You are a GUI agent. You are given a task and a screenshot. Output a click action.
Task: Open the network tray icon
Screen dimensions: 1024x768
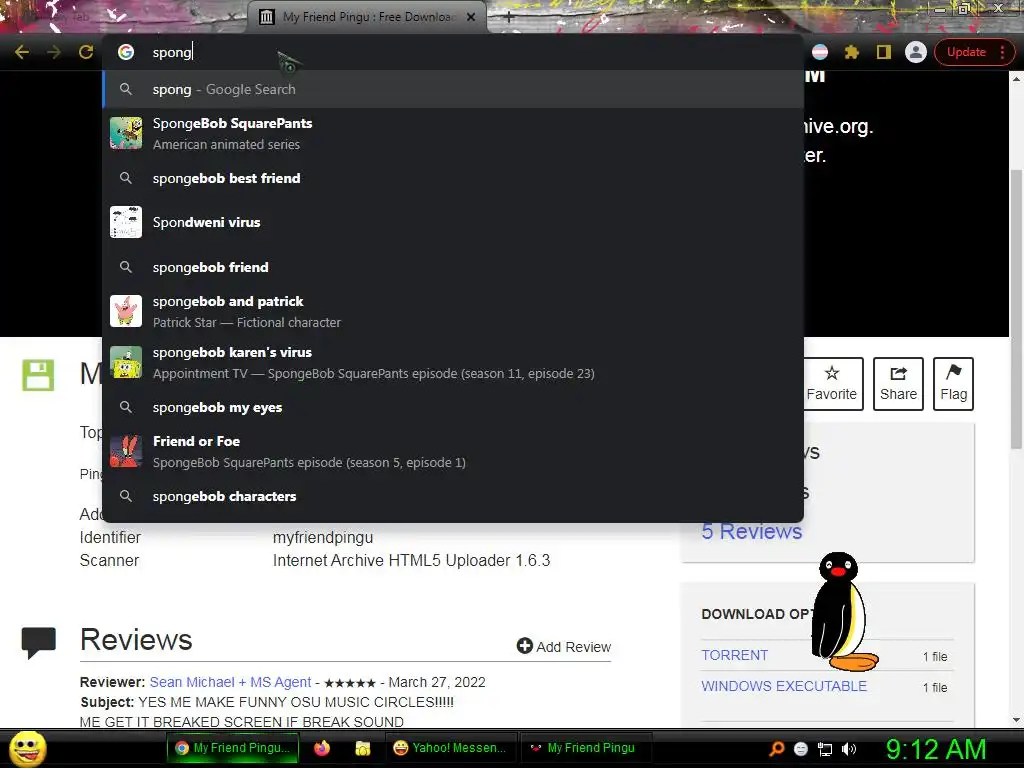[825, 749]
